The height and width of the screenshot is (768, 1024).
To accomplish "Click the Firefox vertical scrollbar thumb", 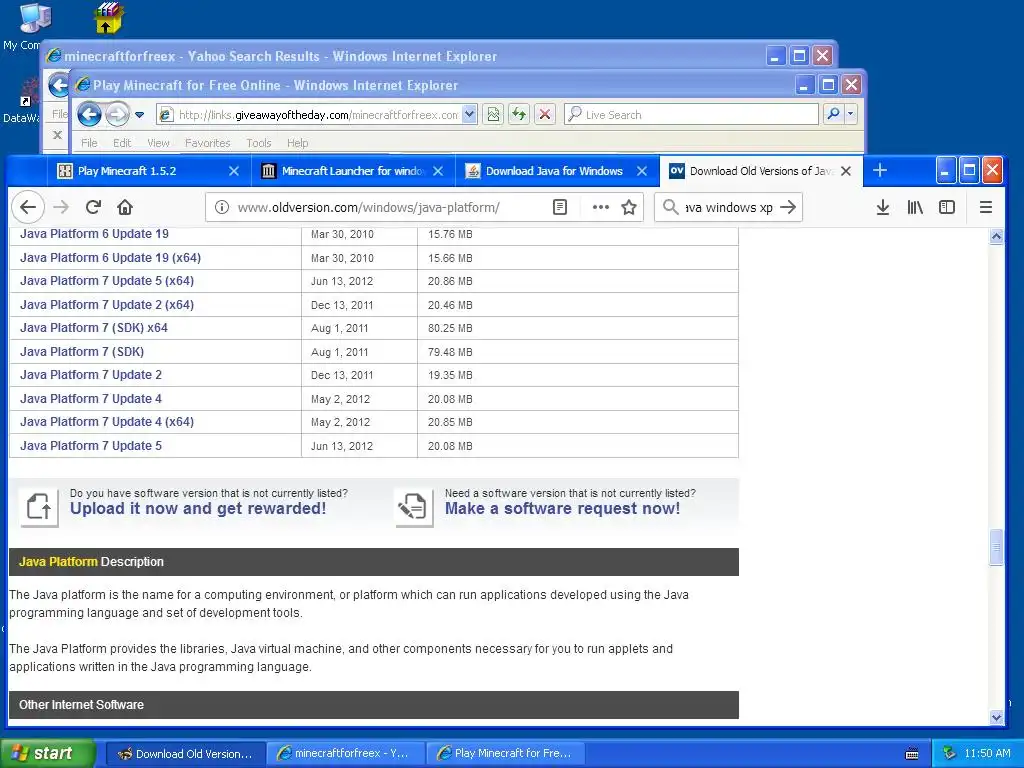I will tap(996, 547).
